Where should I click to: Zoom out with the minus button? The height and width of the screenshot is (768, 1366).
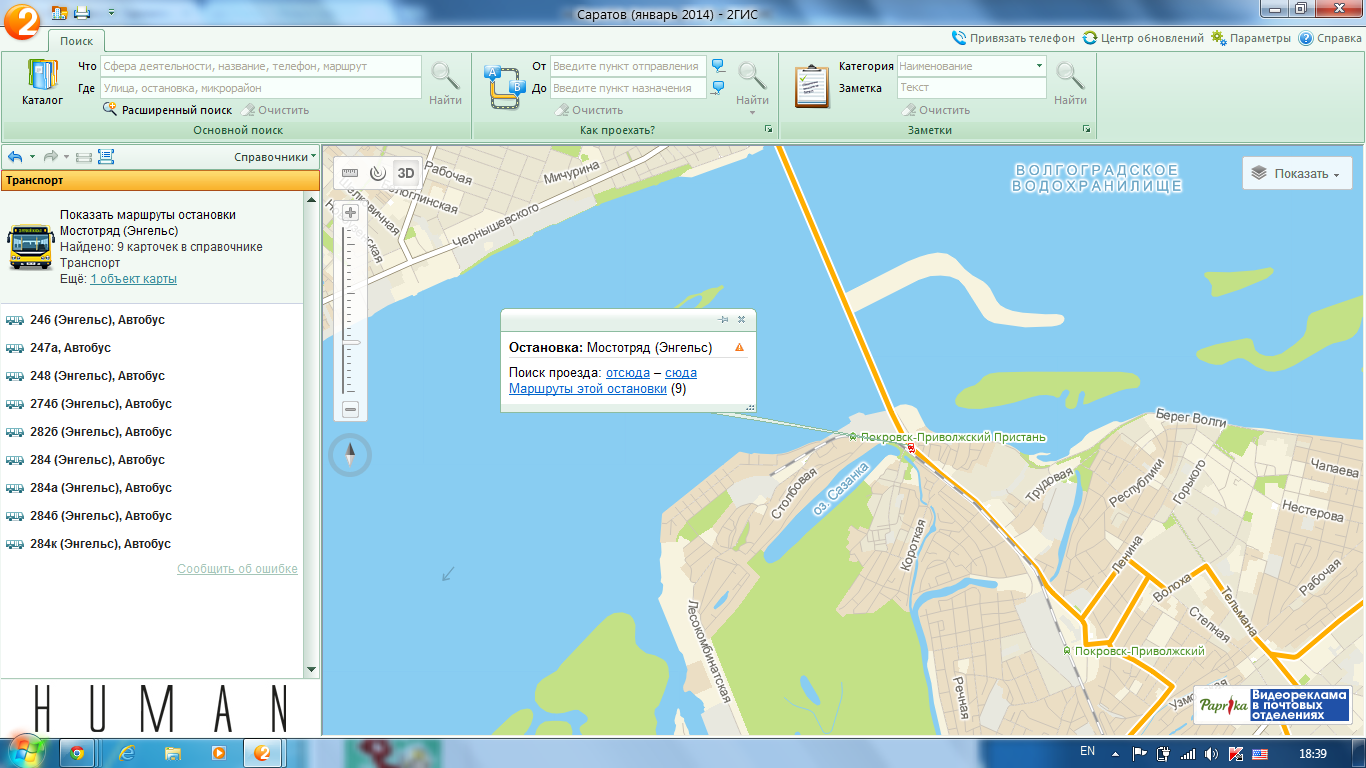tap(351, 409)
